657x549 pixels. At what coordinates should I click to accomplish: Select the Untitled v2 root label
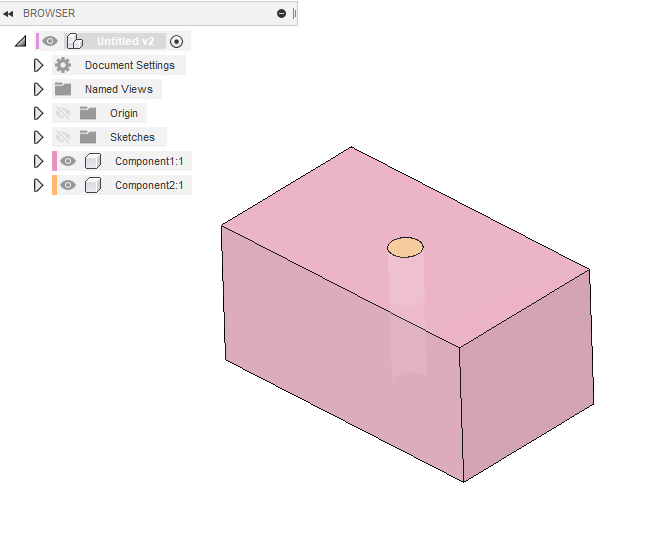click(125, 41)
